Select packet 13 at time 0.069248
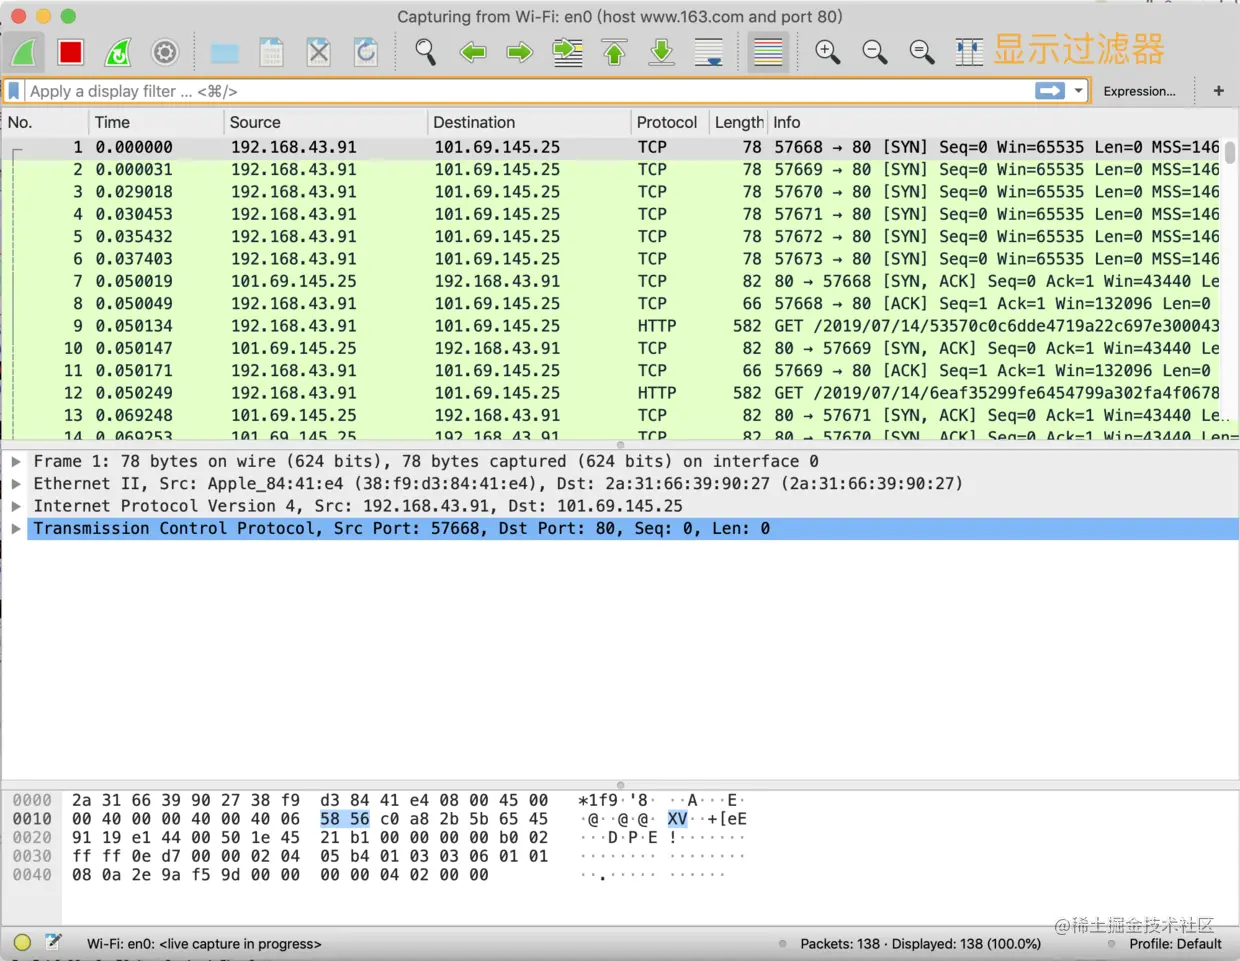 tap(612, 415)
